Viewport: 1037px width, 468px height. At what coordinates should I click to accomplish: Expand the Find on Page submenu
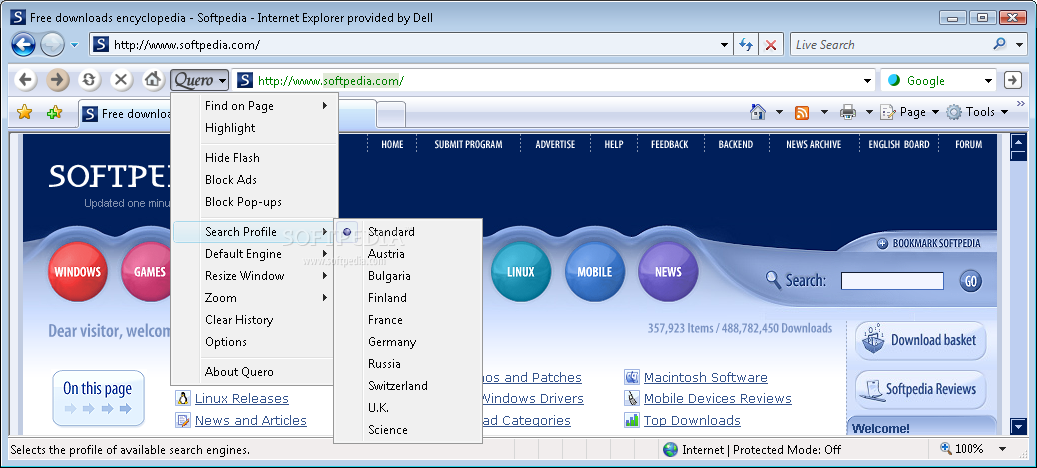[255, 106]
